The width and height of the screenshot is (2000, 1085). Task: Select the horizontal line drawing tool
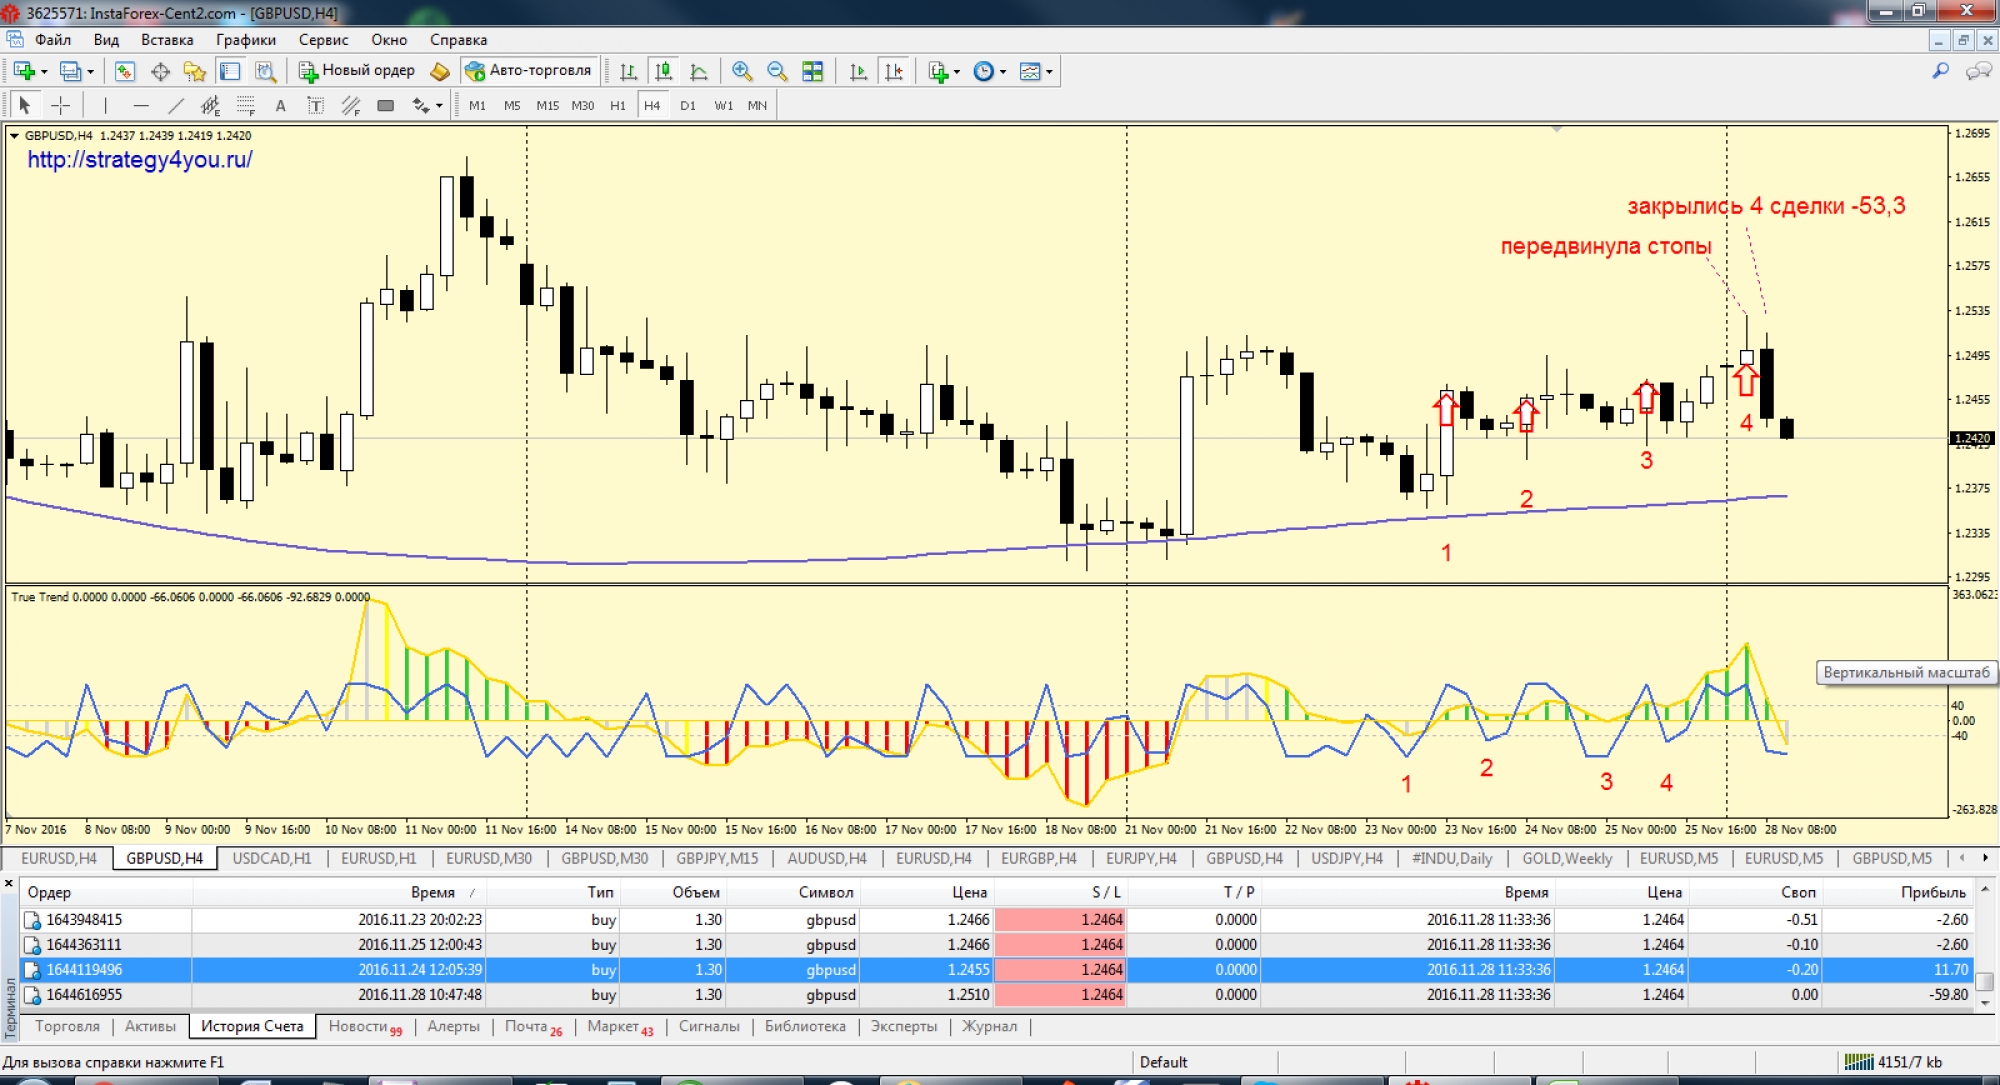coord(140,106)
